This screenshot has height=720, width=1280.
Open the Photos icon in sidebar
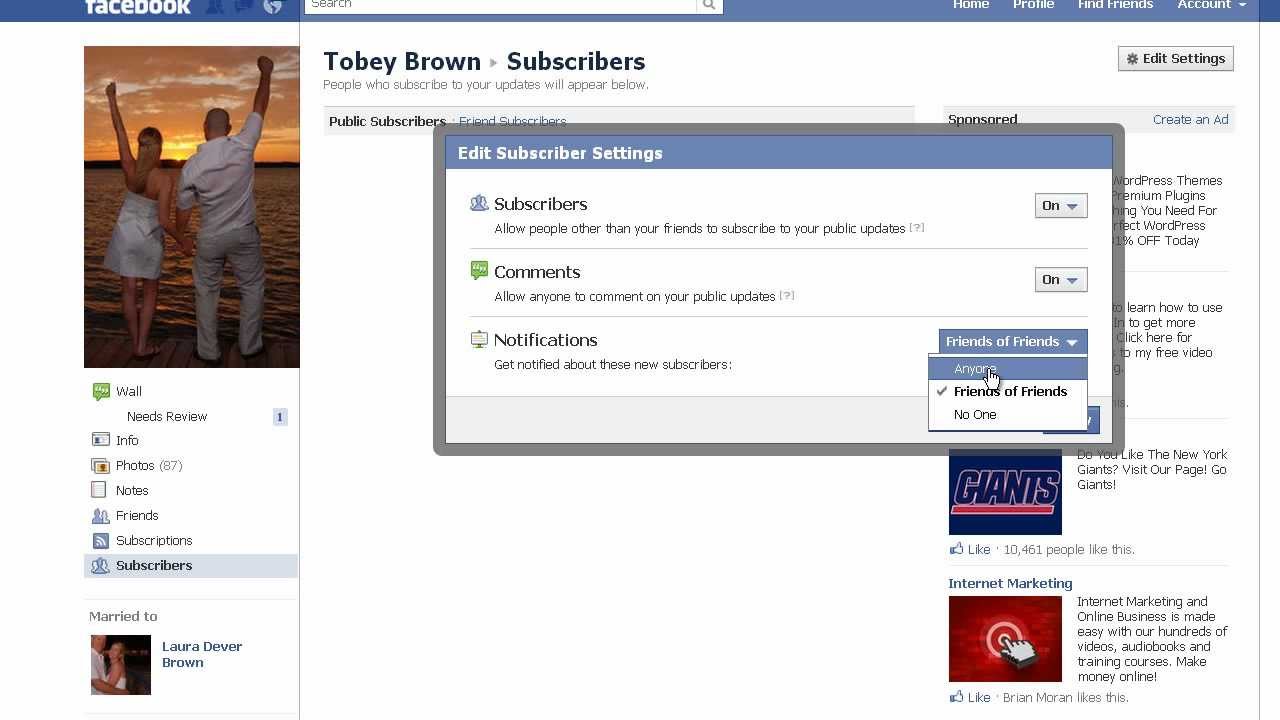(100, 466)
